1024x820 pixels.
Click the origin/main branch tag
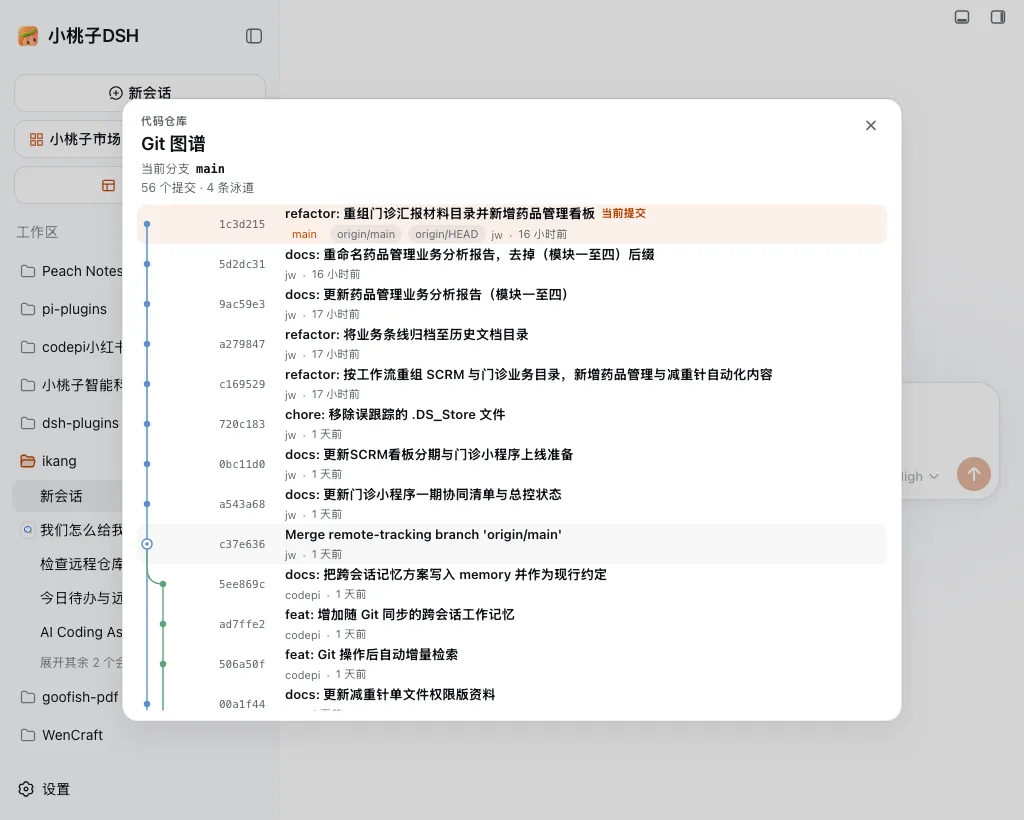[x=366, y=234]
